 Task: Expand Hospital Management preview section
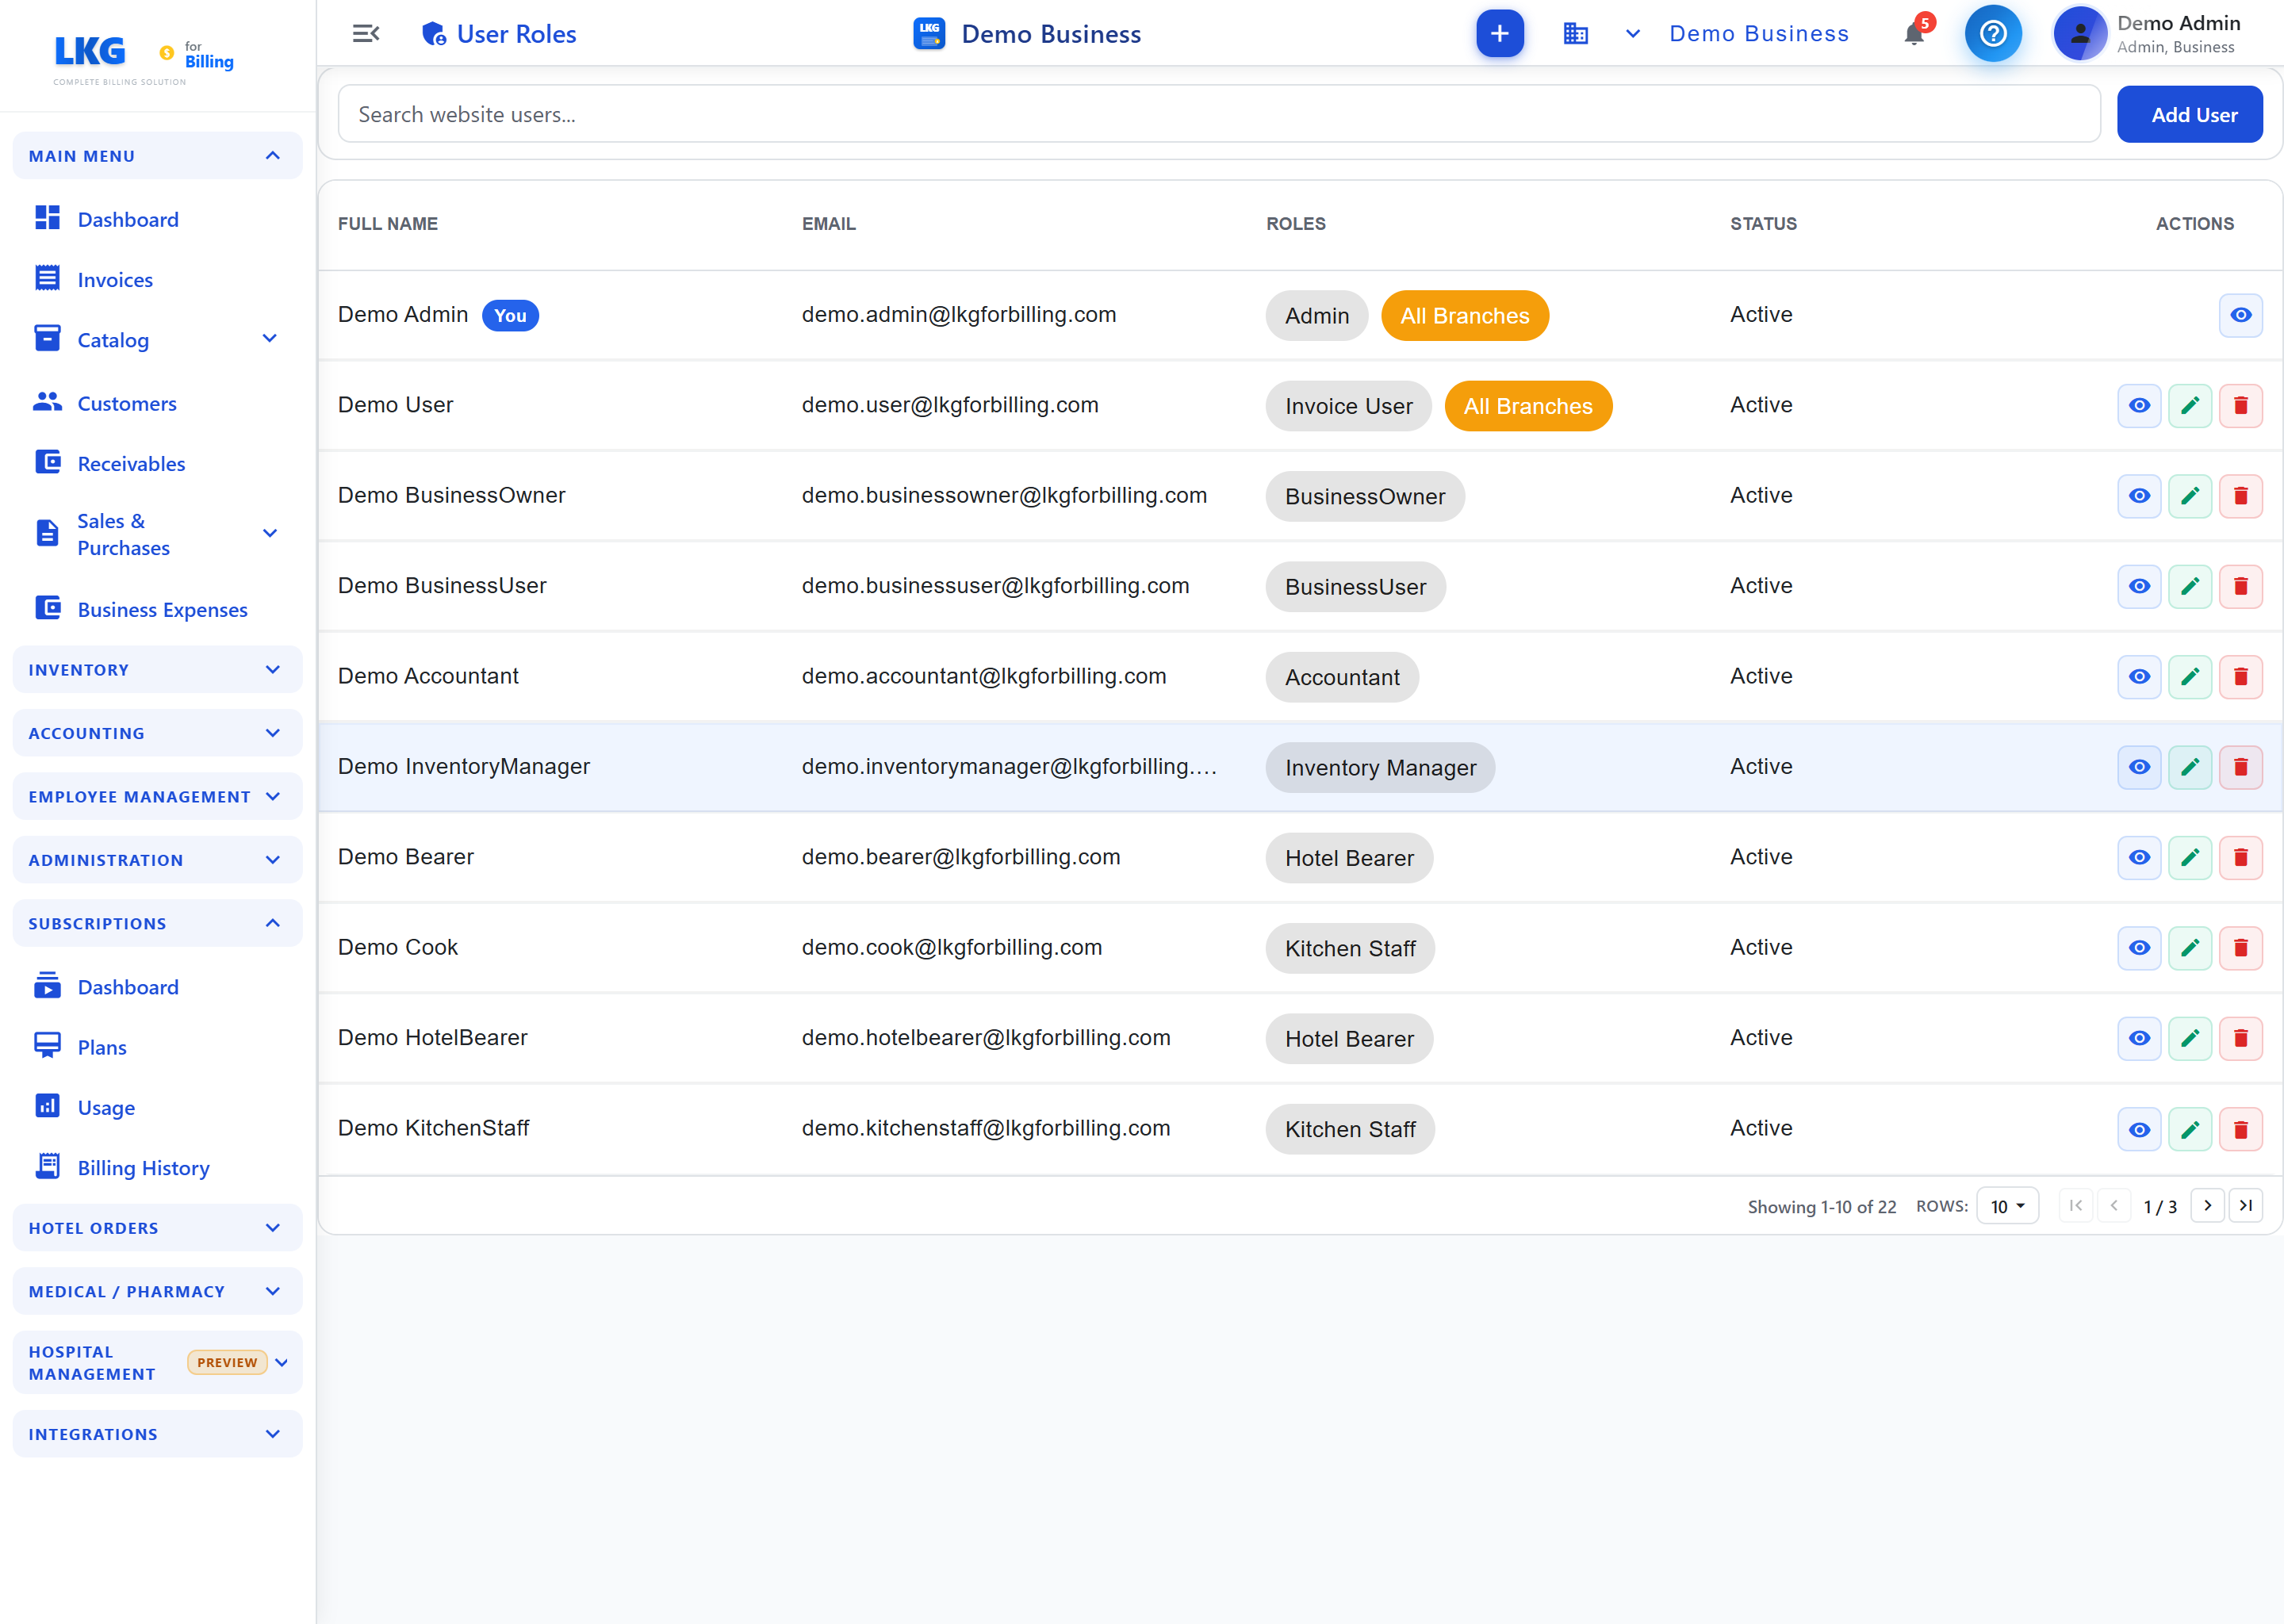click(x=157, y=1363)
